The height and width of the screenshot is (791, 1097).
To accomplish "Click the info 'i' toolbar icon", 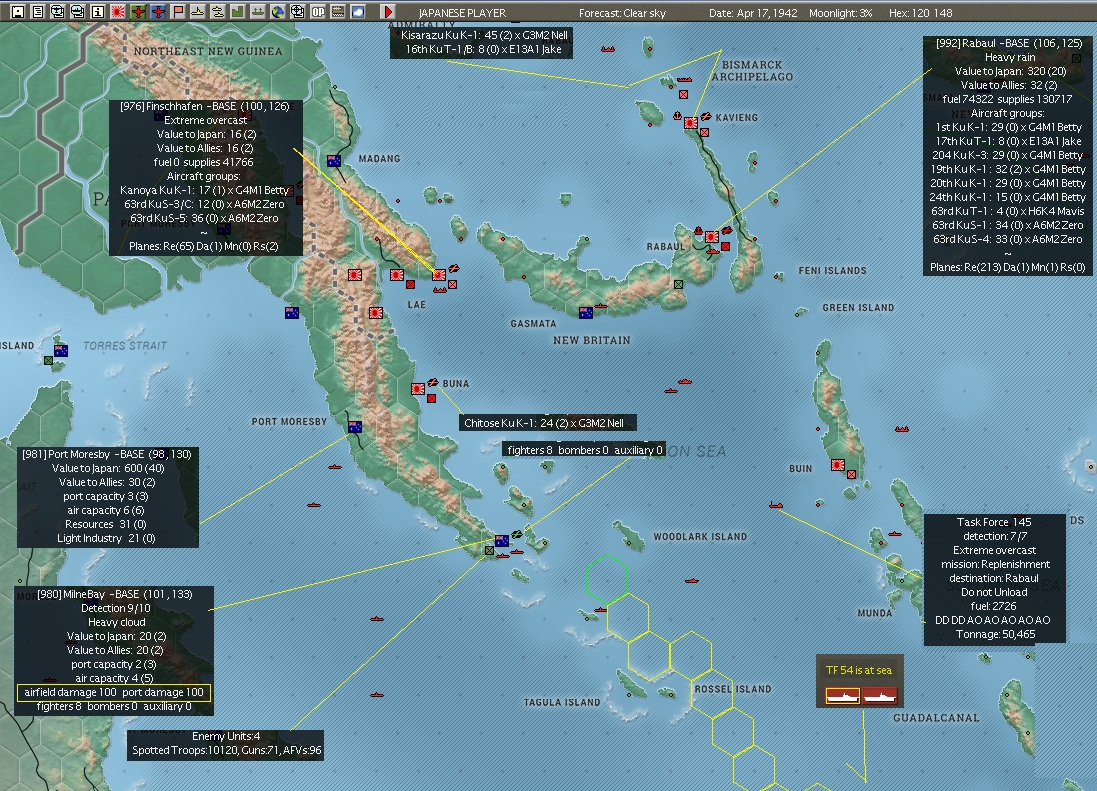I will point(98,12).
